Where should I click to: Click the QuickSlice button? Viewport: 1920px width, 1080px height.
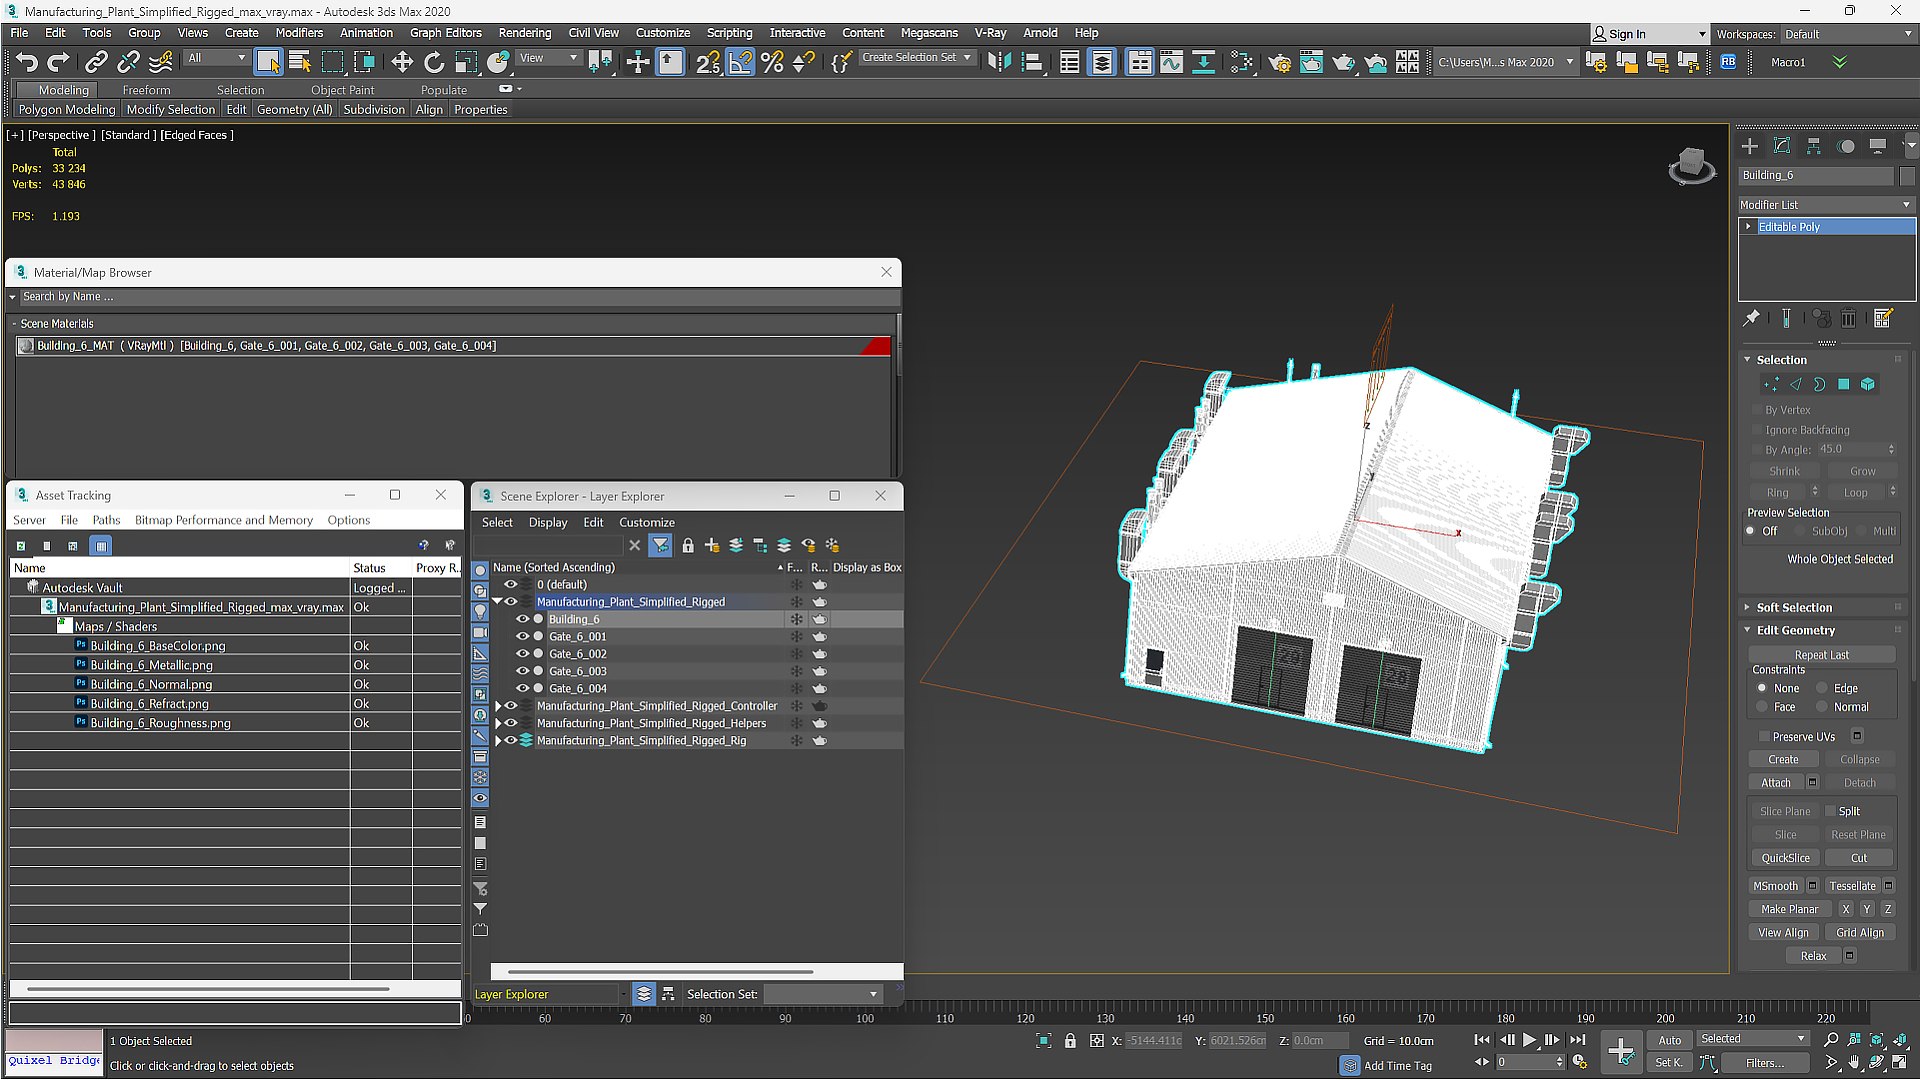pyautogui.click(x=1785, y=858)
